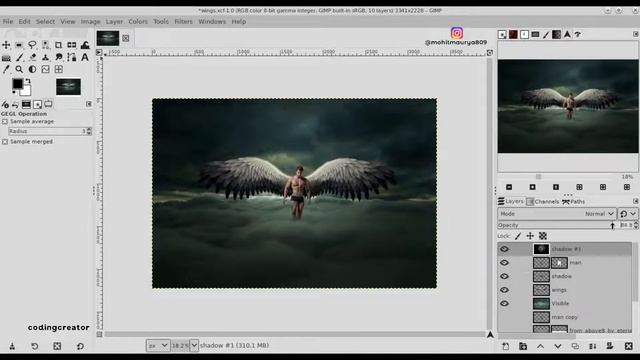640x360 pixels.
Task: Open the ruler corner image menu
Action: point(99,52)
